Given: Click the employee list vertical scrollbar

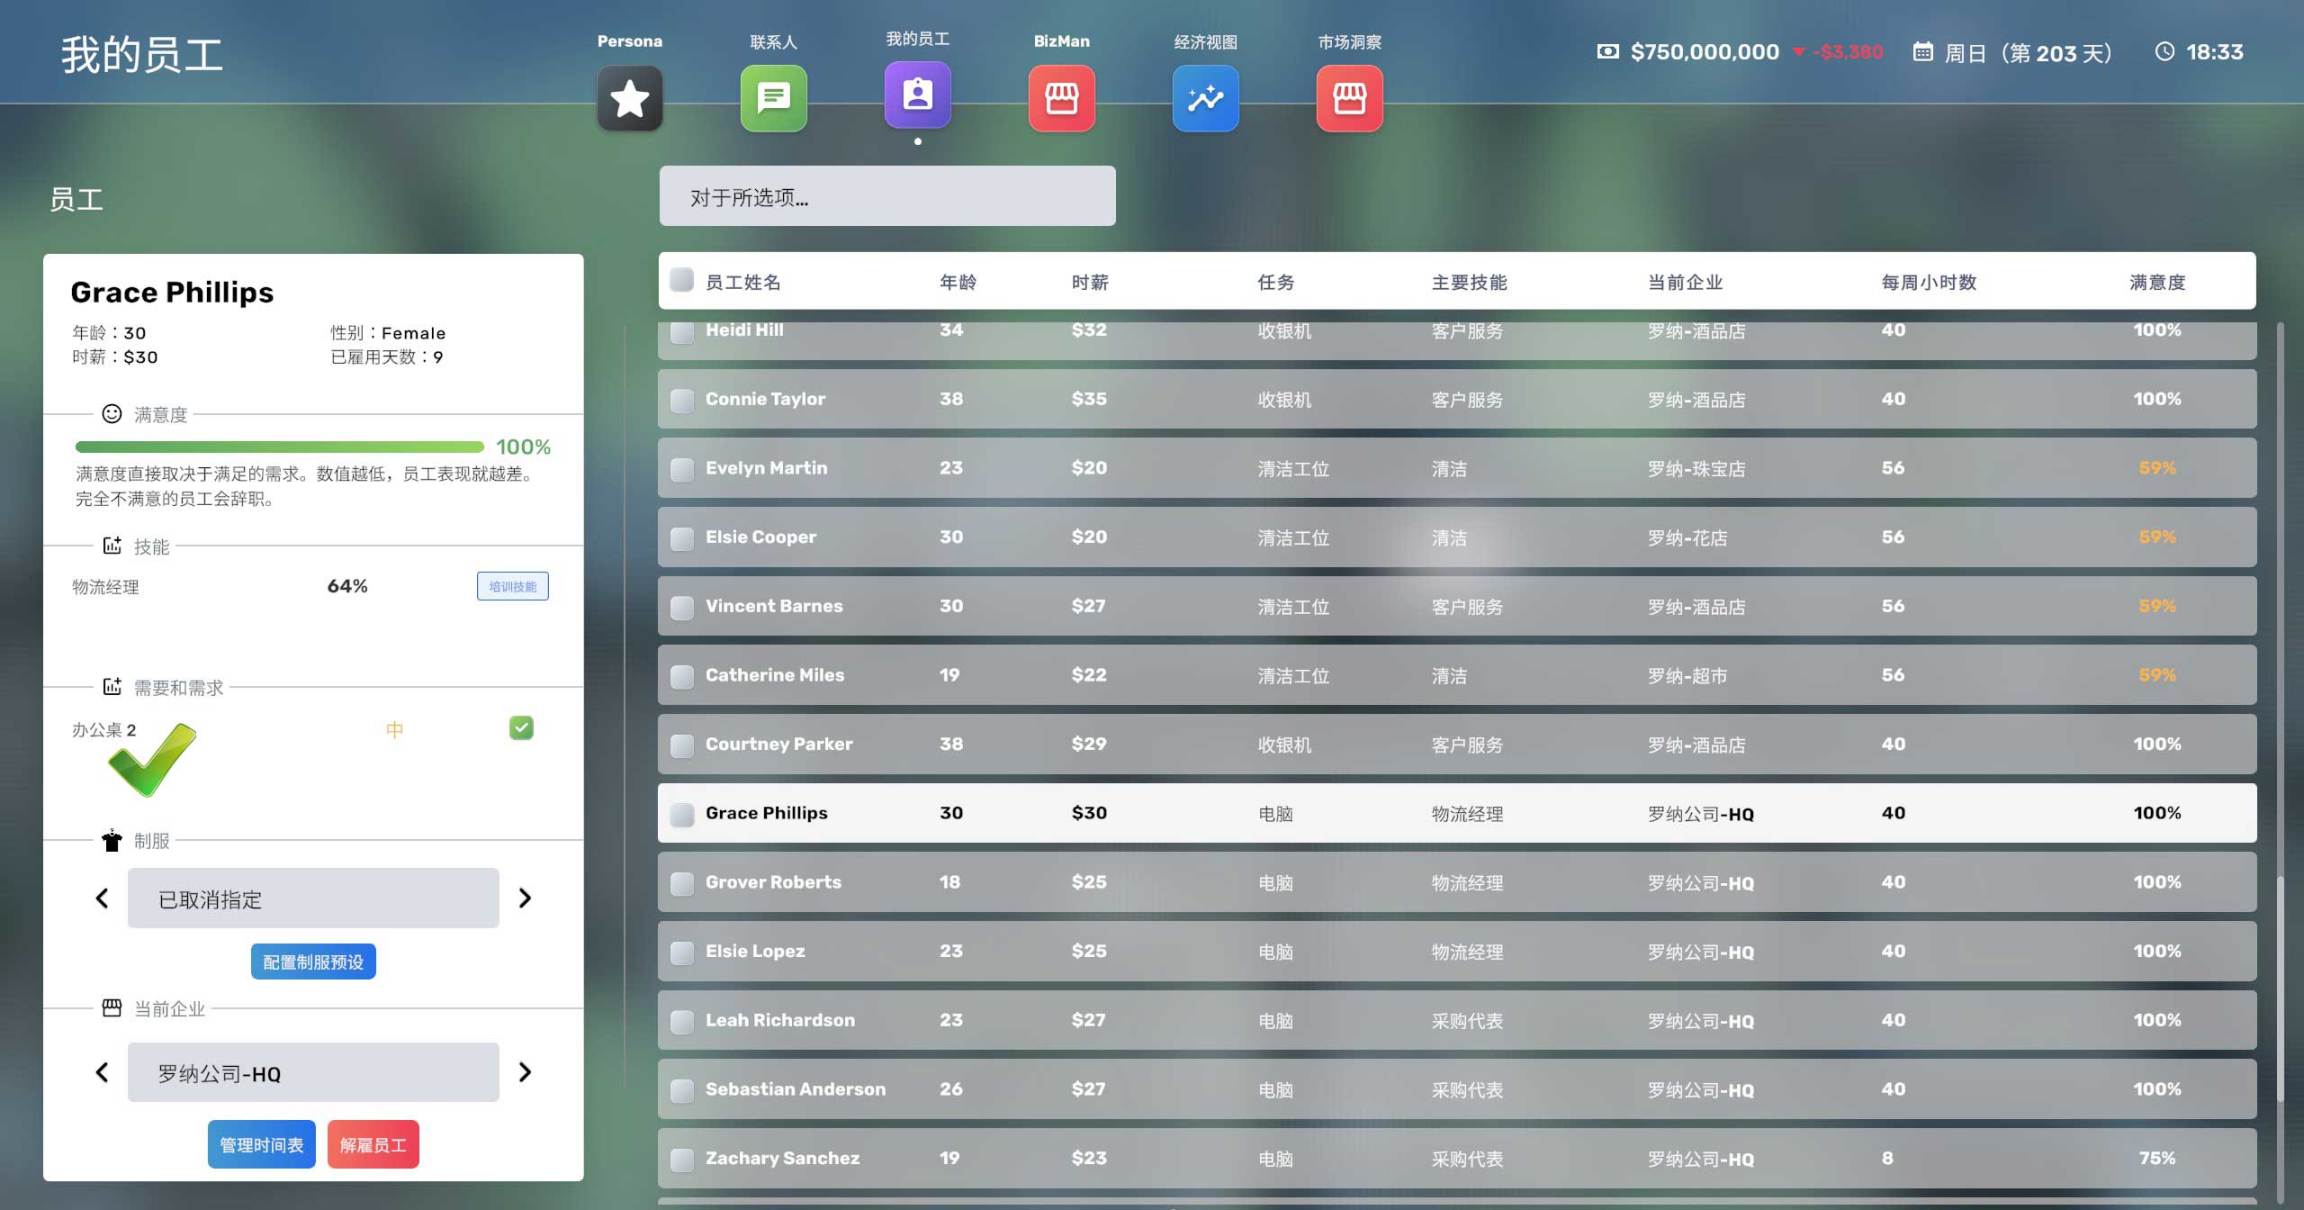Looking at the screenshot, I should click(2280, 990).
